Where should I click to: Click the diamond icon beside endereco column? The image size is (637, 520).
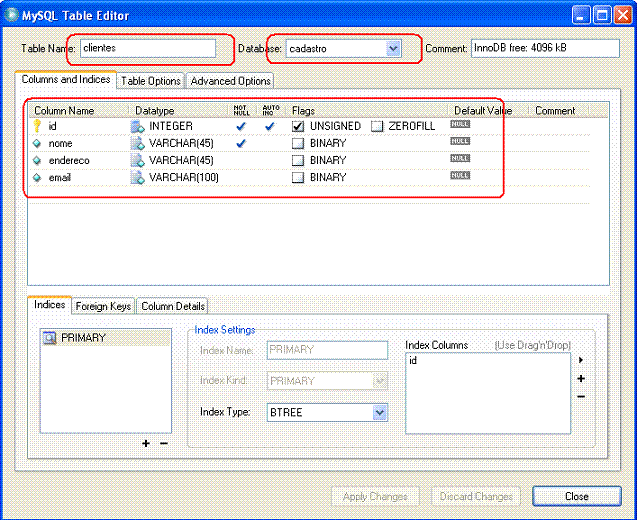37,160
